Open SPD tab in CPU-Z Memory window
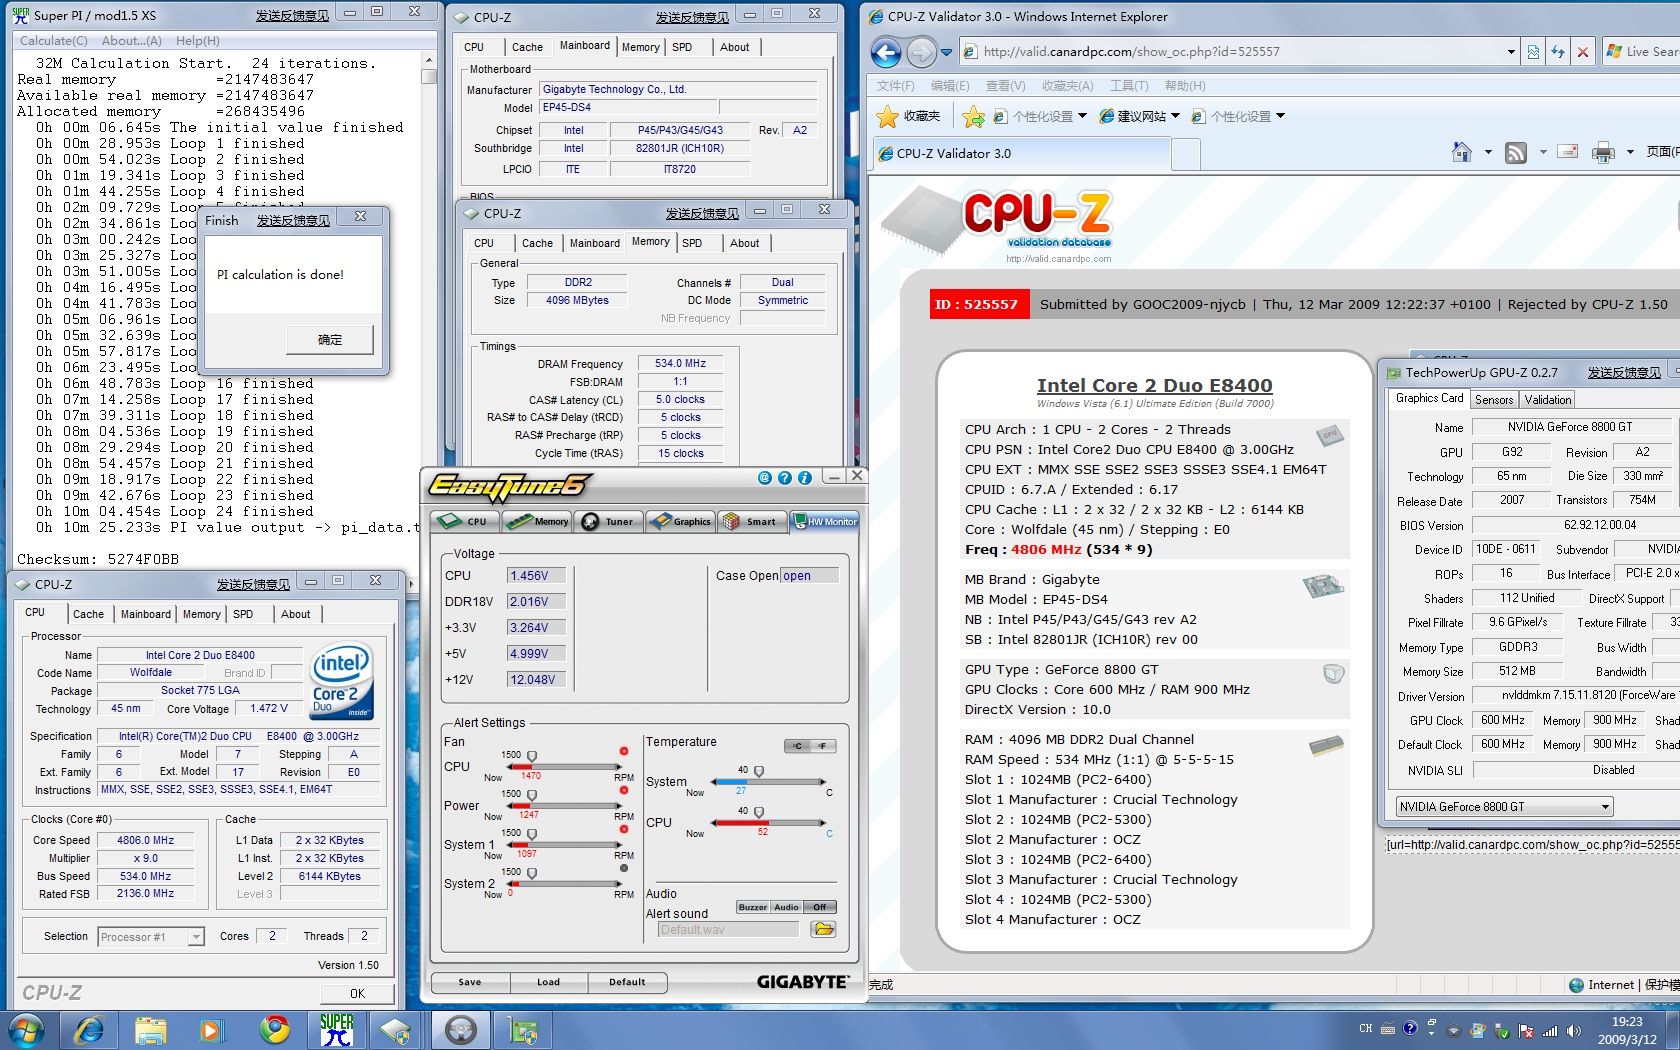This screenshot has height=1050, width=1680. pyautogui.click(x=692, y=243)
